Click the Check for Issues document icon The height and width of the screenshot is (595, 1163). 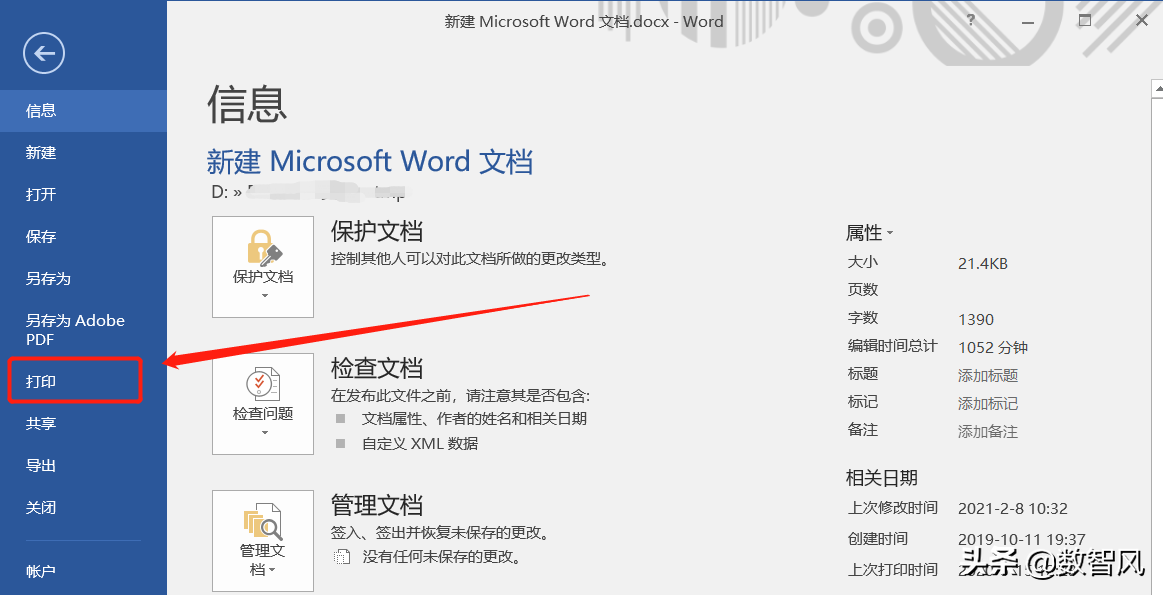click(263, 385)
